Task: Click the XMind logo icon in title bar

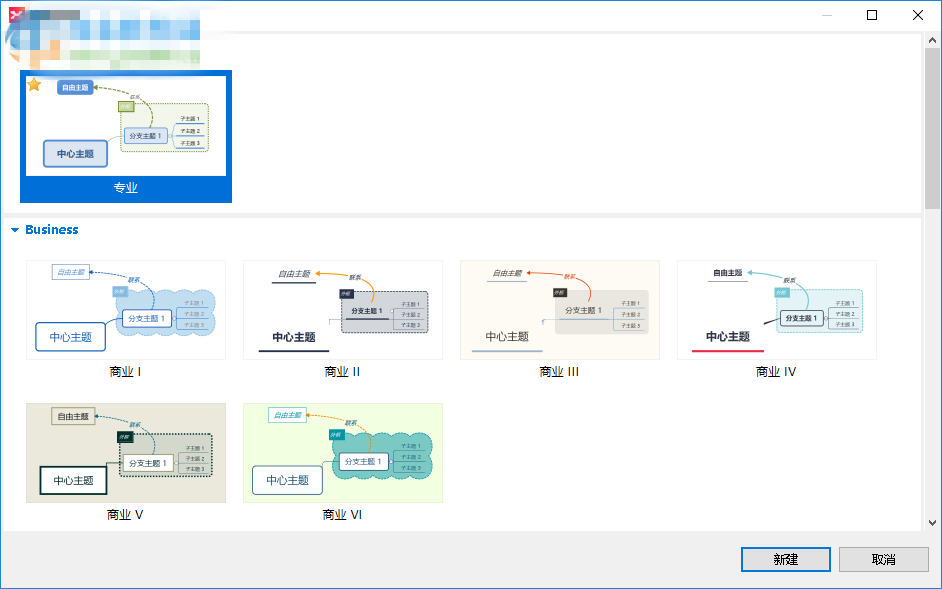Action: 14,14
